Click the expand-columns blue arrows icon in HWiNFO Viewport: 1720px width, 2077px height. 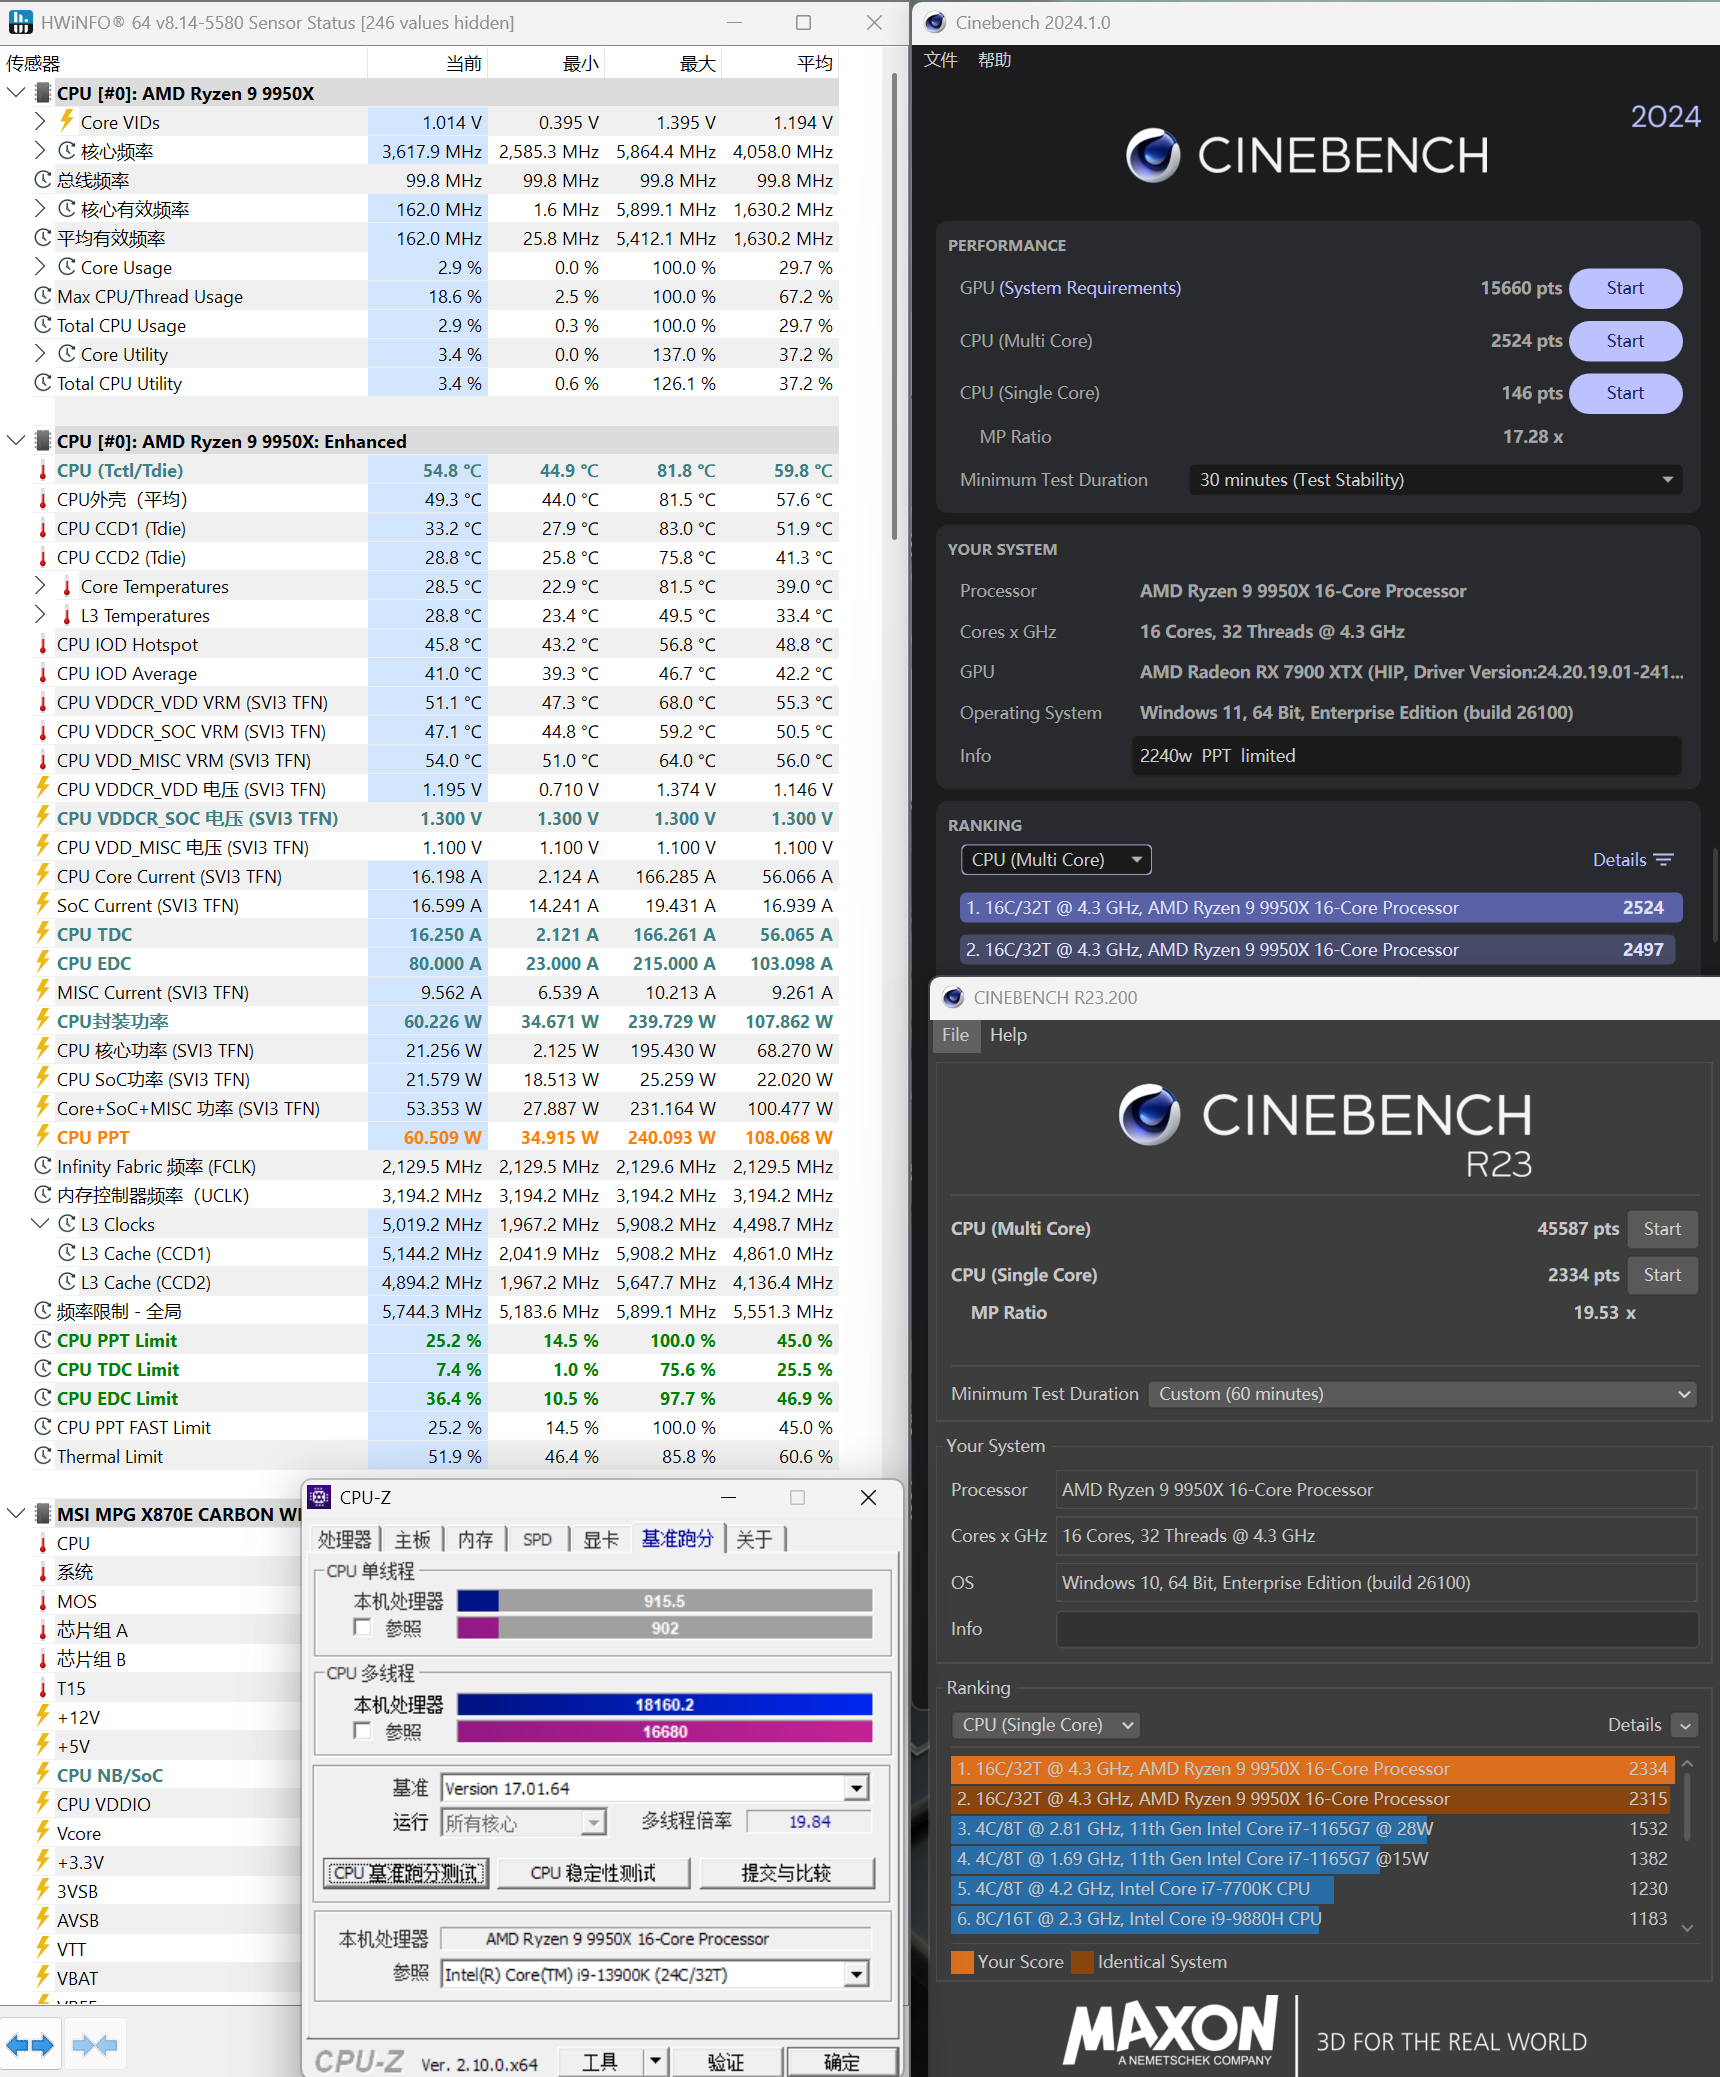point(30,2045)
